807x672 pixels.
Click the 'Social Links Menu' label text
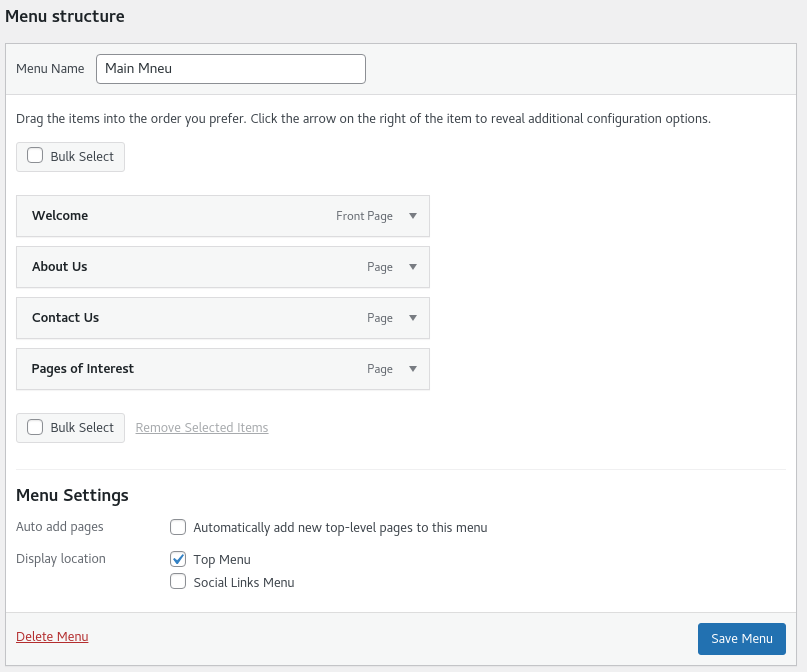coord(244,582)
